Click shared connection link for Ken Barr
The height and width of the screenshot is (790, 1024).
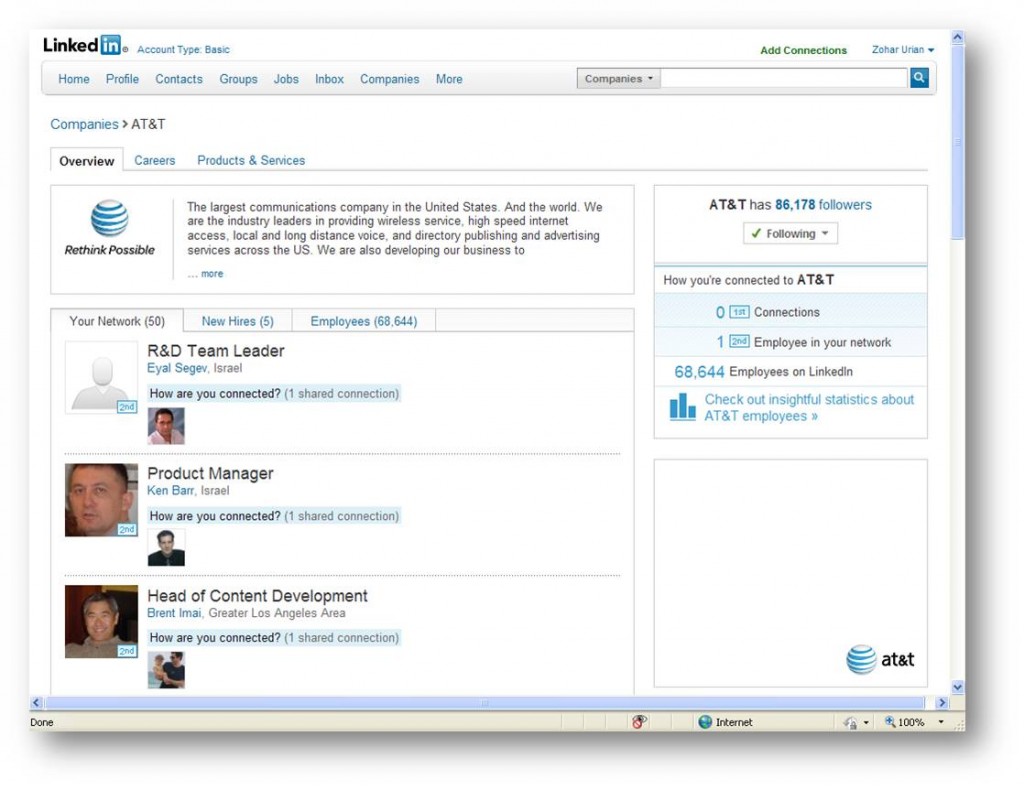click(x=342, y=516)
